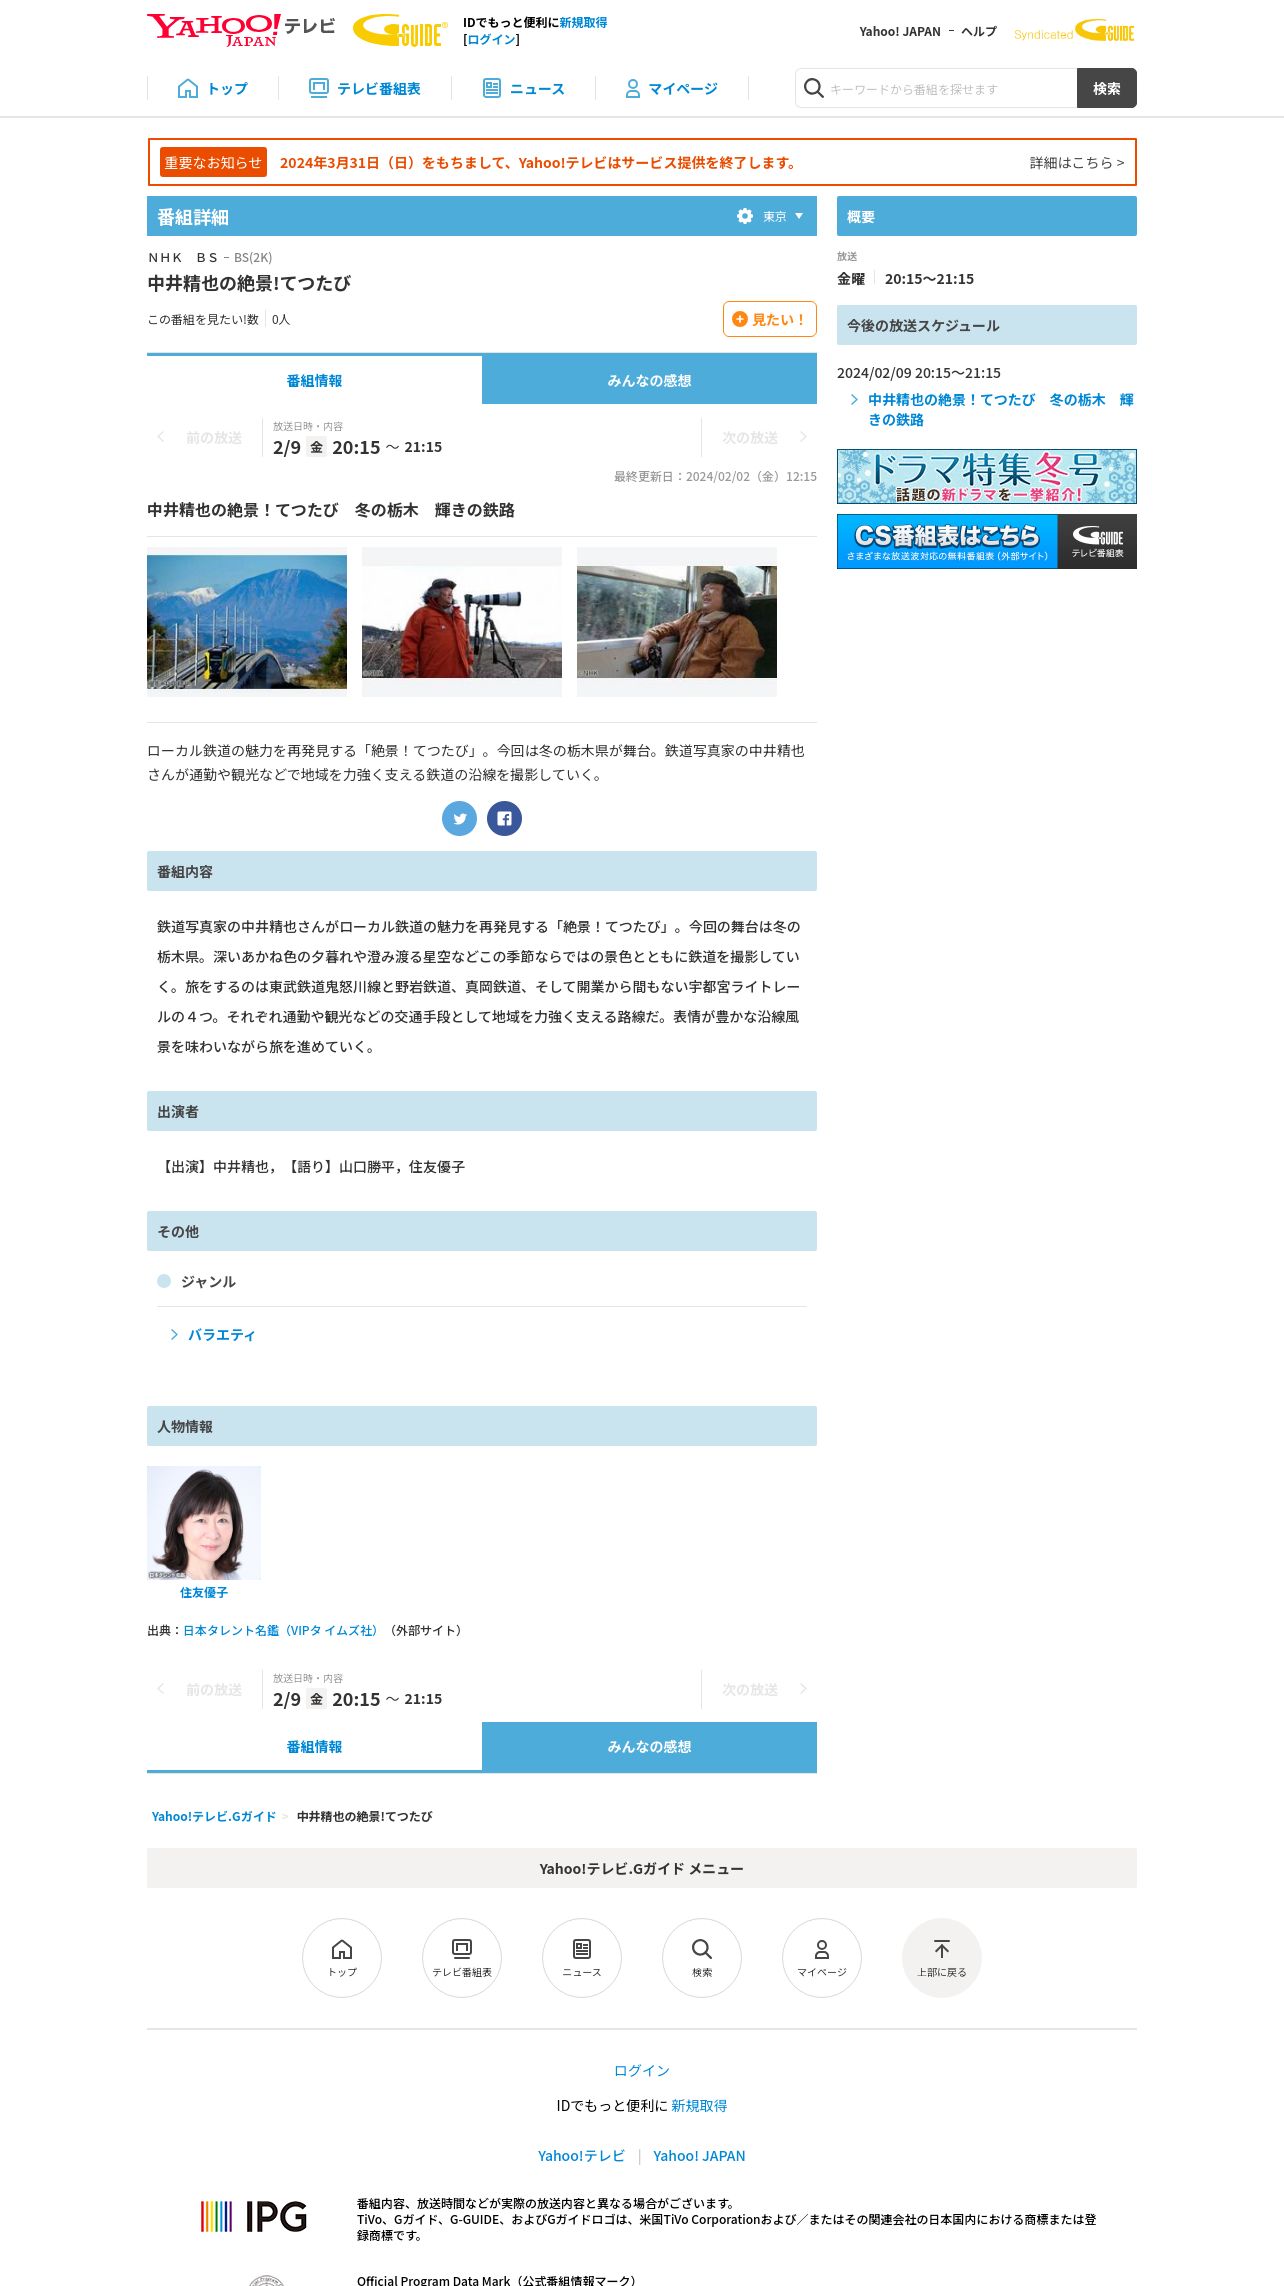Click footer 検索 circle icon
This screenshot has width=1284, height=2286.
(702, 1958)
